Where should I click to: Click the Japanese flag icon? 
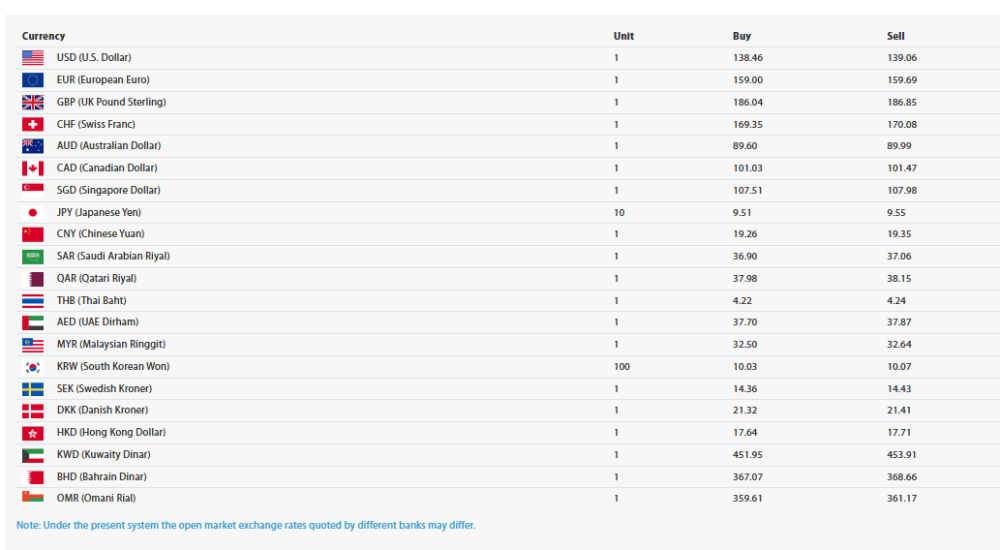(x=33, y=212)
